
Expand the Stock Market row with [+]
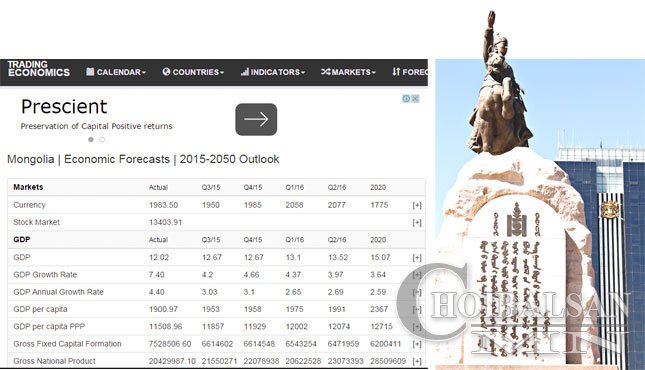417,223
